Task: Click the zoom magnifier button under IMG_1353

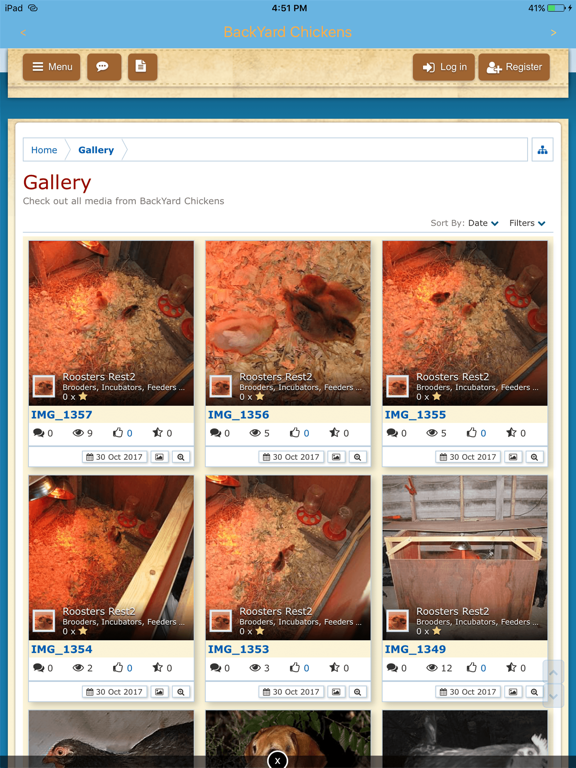Action: point(358,692)
